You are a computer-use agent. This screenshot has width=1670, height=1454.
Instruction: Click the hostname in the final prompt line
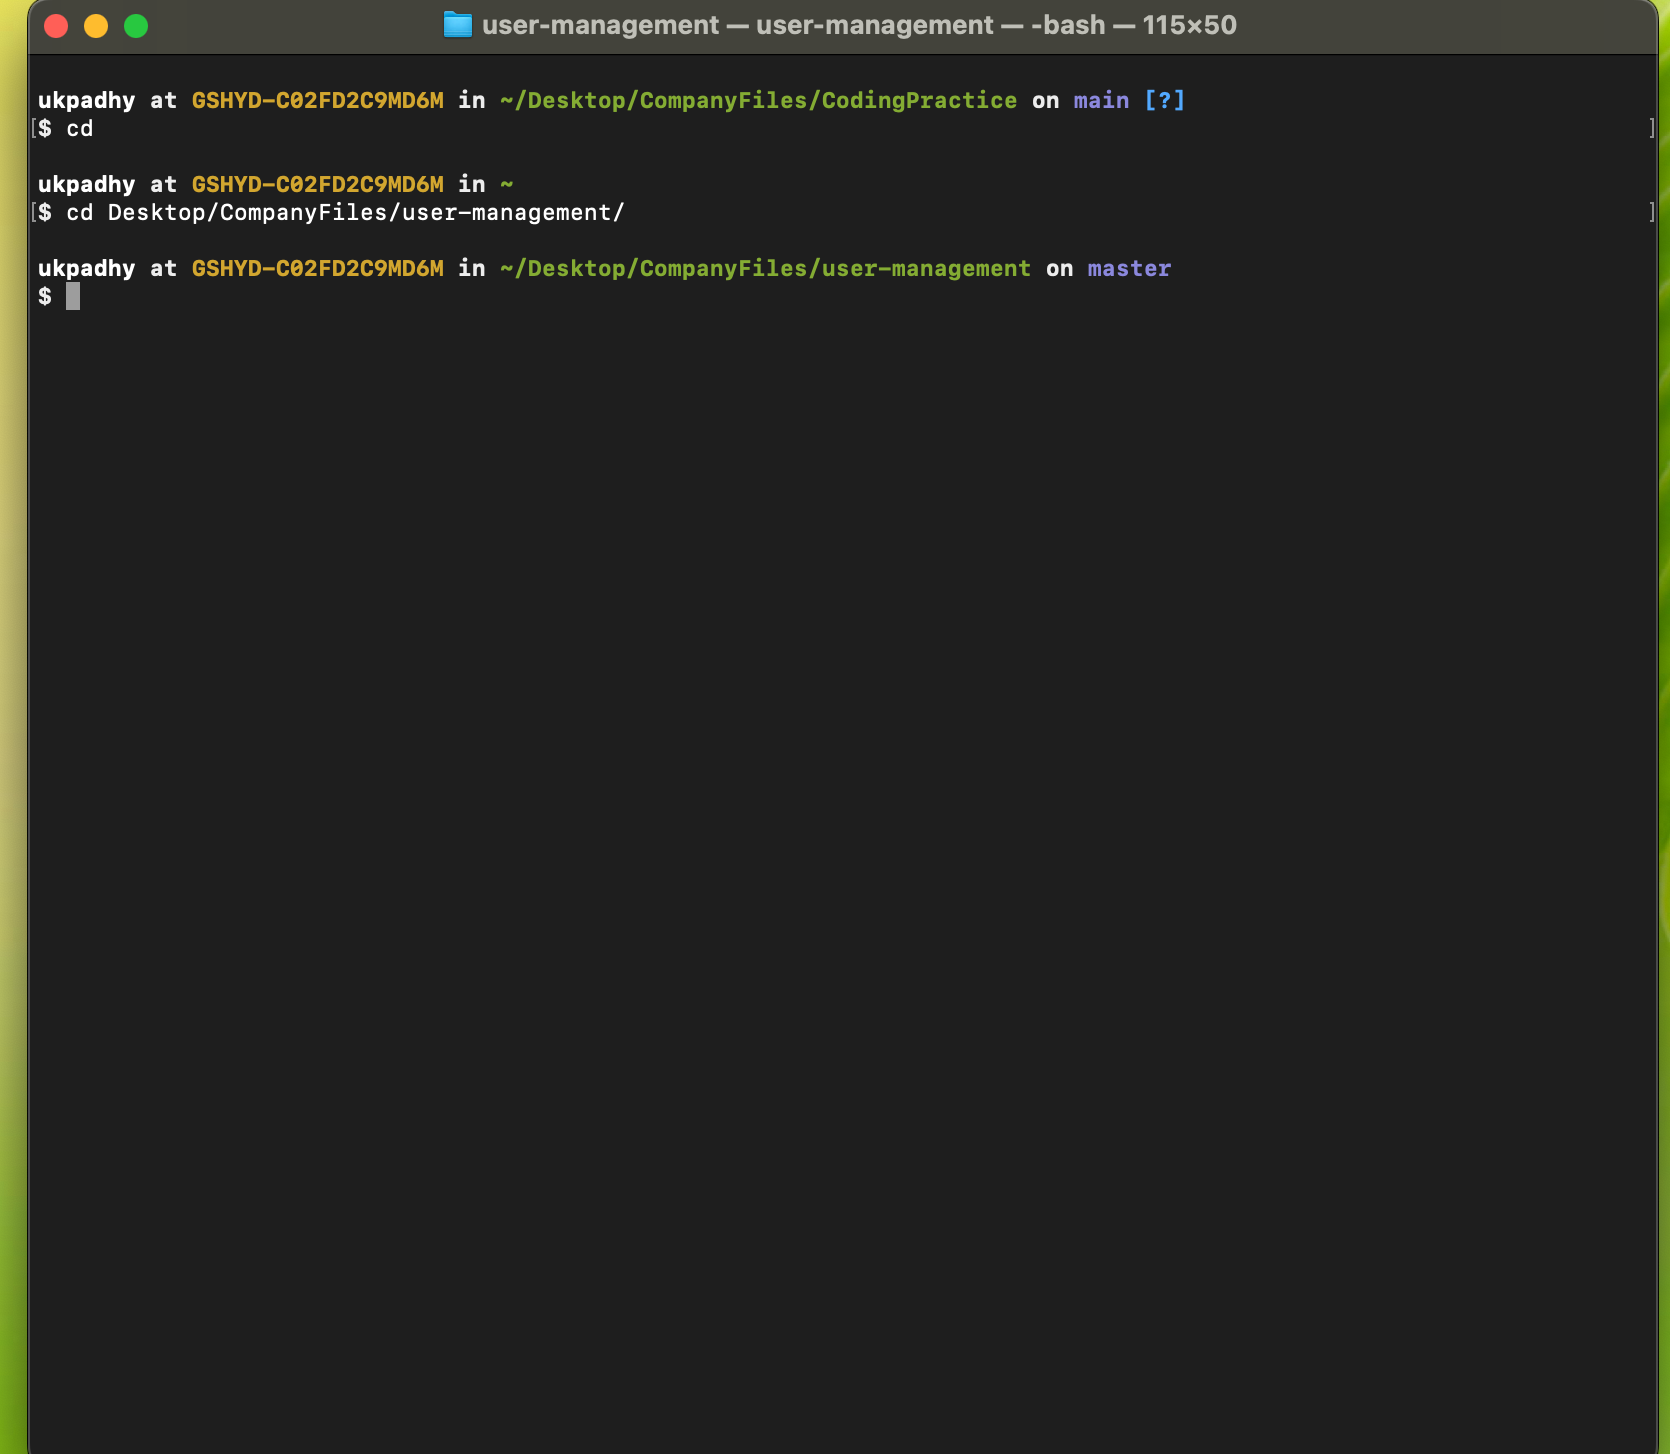[318, 268]
